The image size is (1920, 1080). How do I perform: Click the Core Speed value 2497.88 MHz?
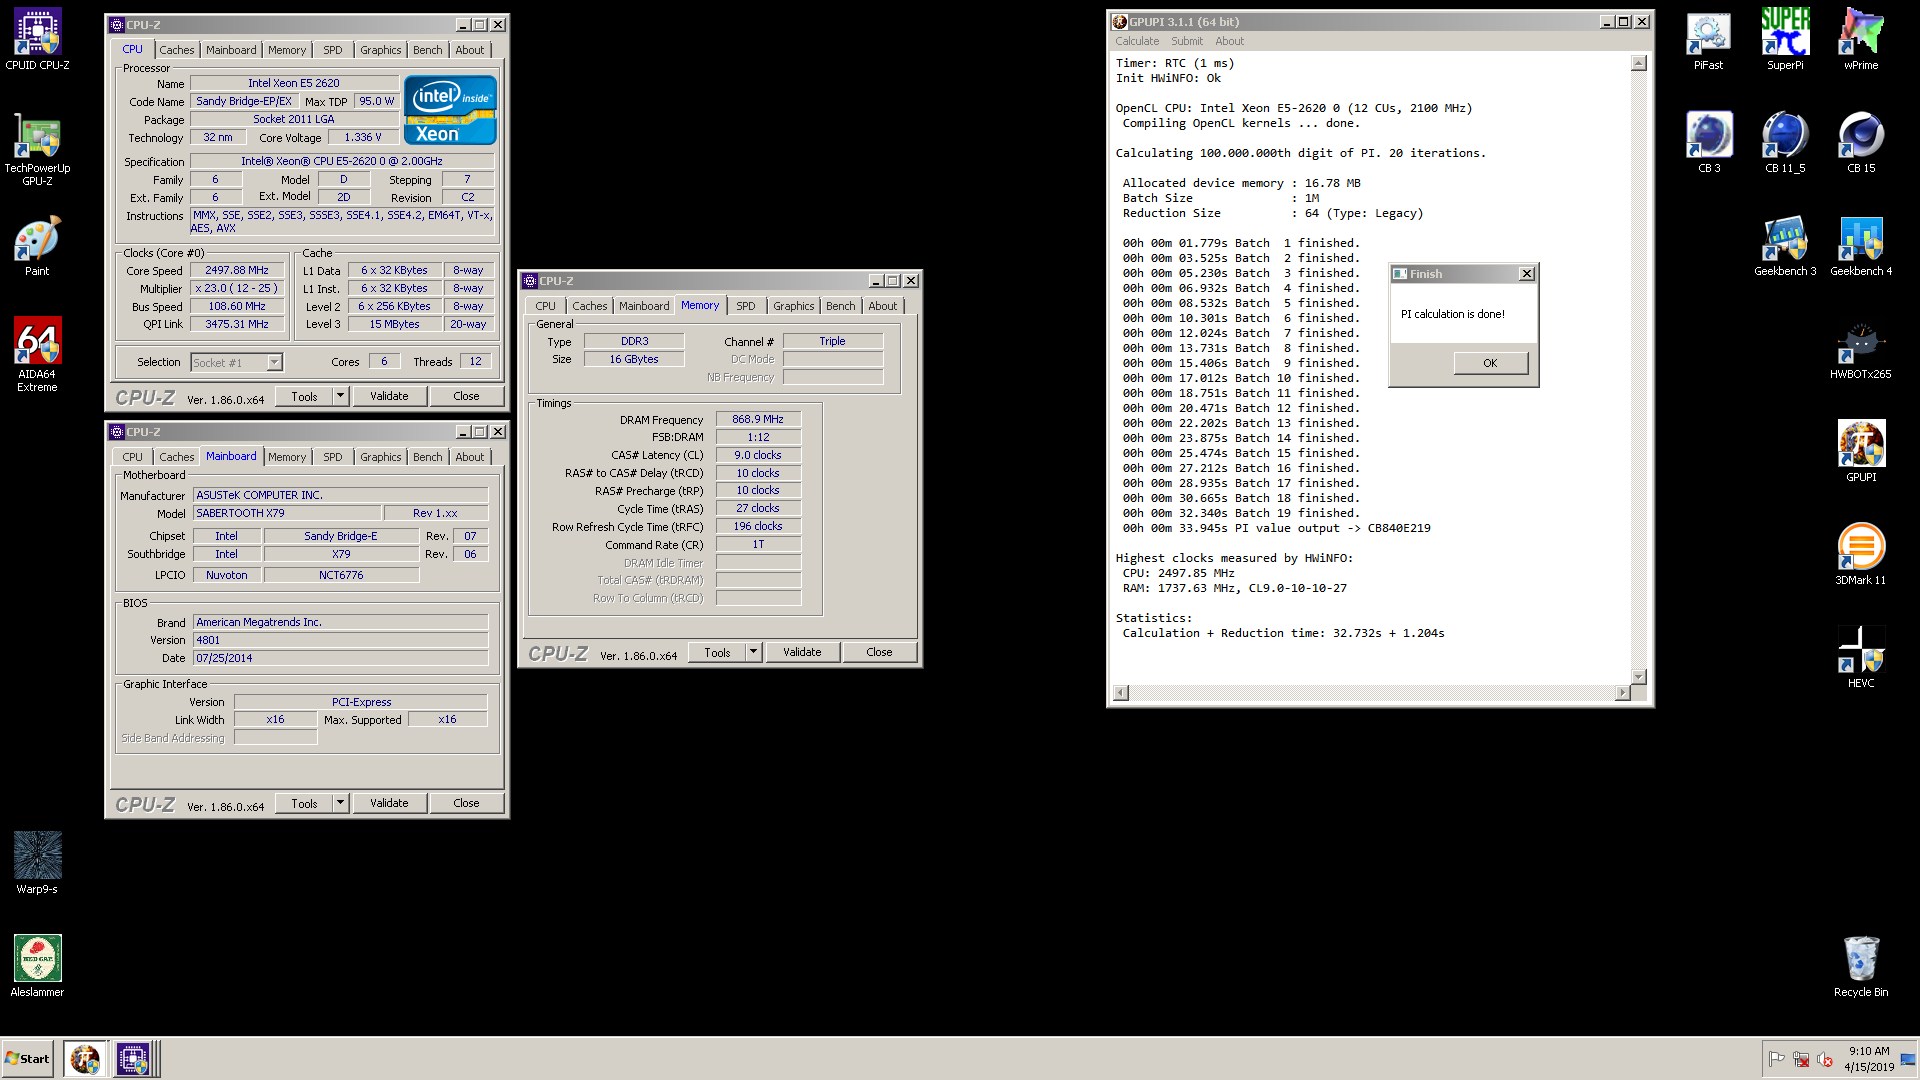(237, 270)
